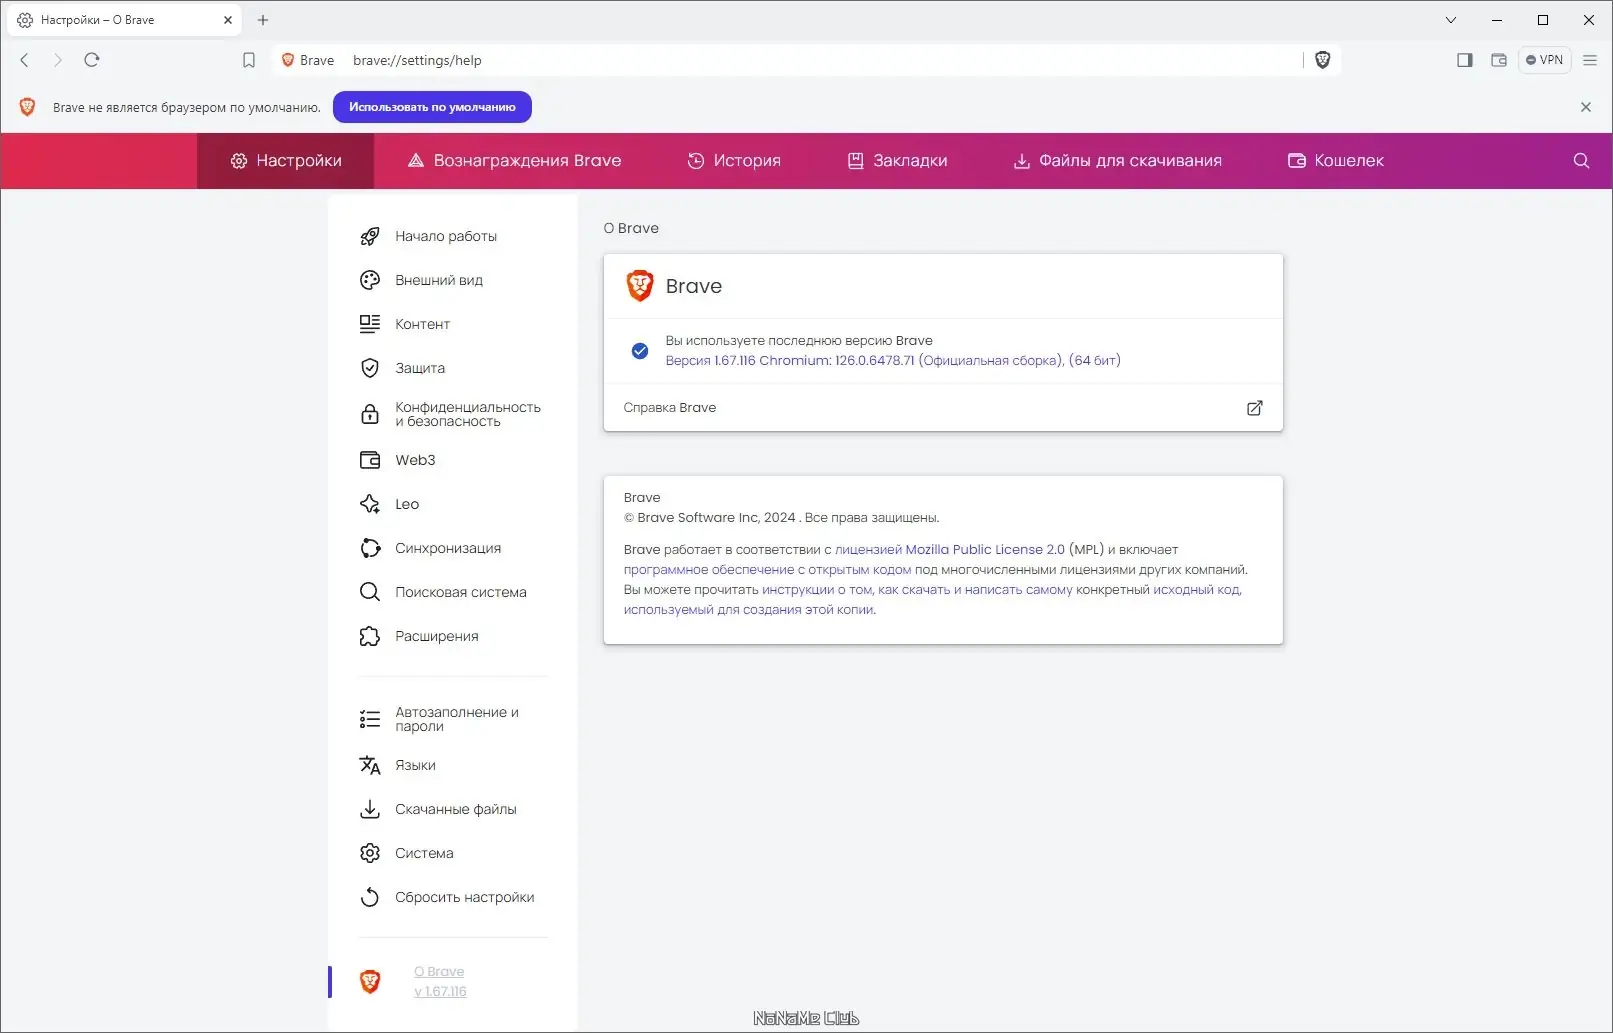Image resolution: width=1613 pixels, height=1033 pixels.
Task: Open the main hamburger menu
Action: click(x=1590, y=60)
